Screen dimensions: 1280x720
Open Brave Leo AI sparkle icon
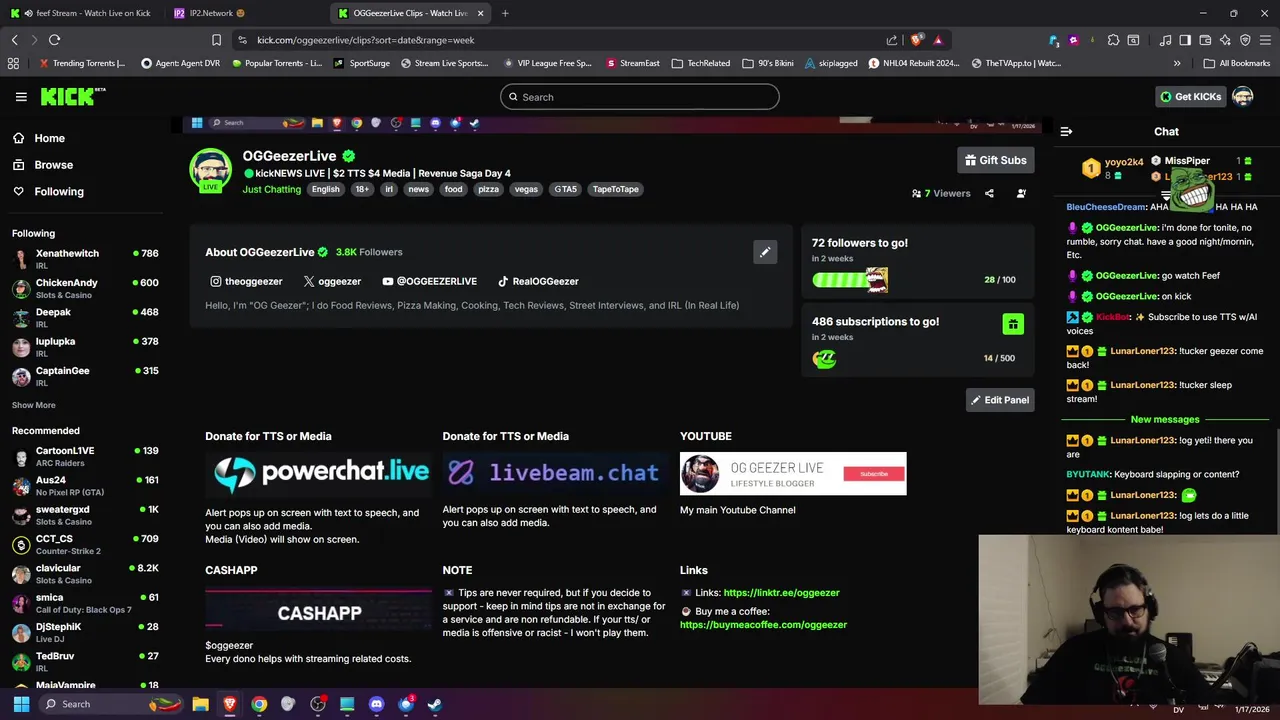(1225, 40)
